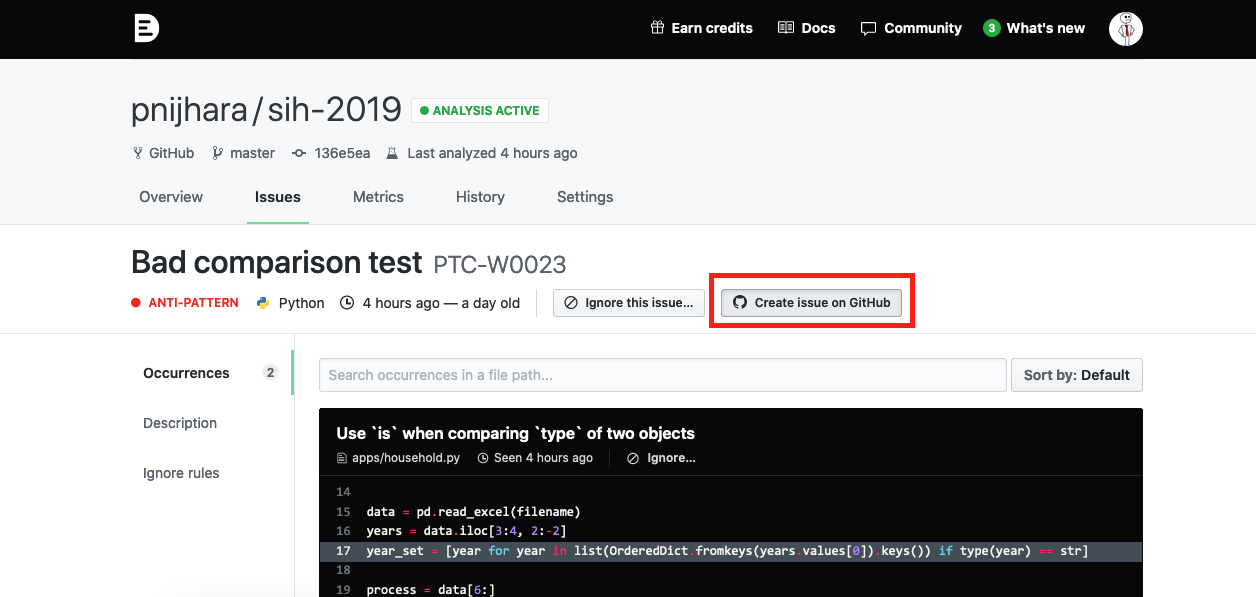Open Earn credits gift link

point(701,28)
